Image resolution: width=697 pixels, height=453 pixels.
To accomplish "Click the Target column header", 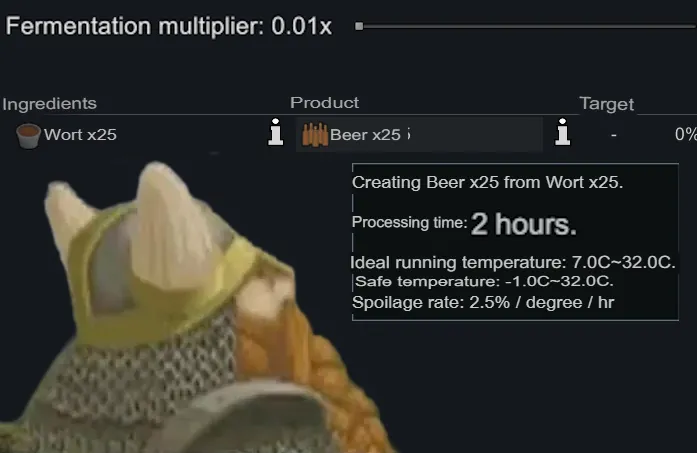I will click(606, 104).
